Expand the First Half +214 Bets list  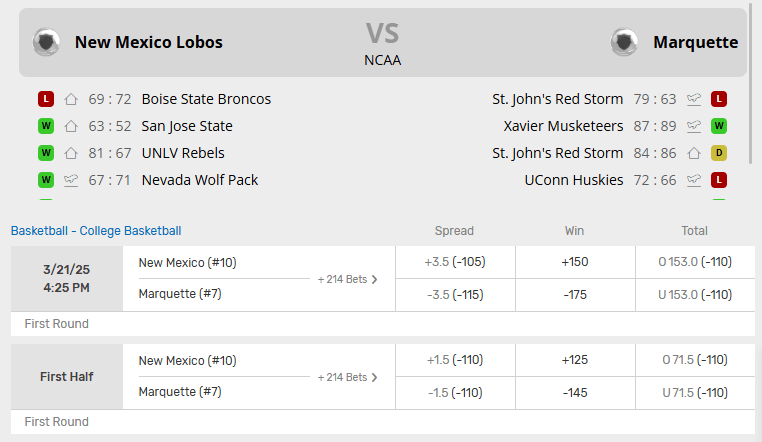tap(347, 377)
